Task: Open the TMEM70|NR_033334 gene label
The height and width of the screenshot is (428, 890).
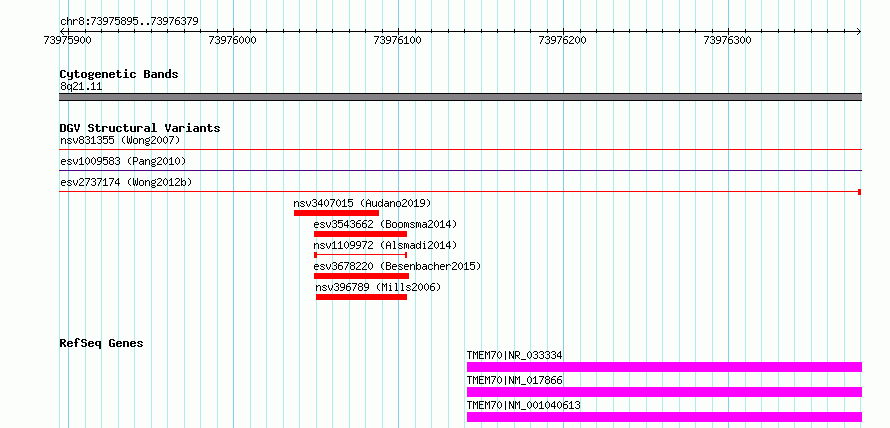Action: tap(514, 355)
